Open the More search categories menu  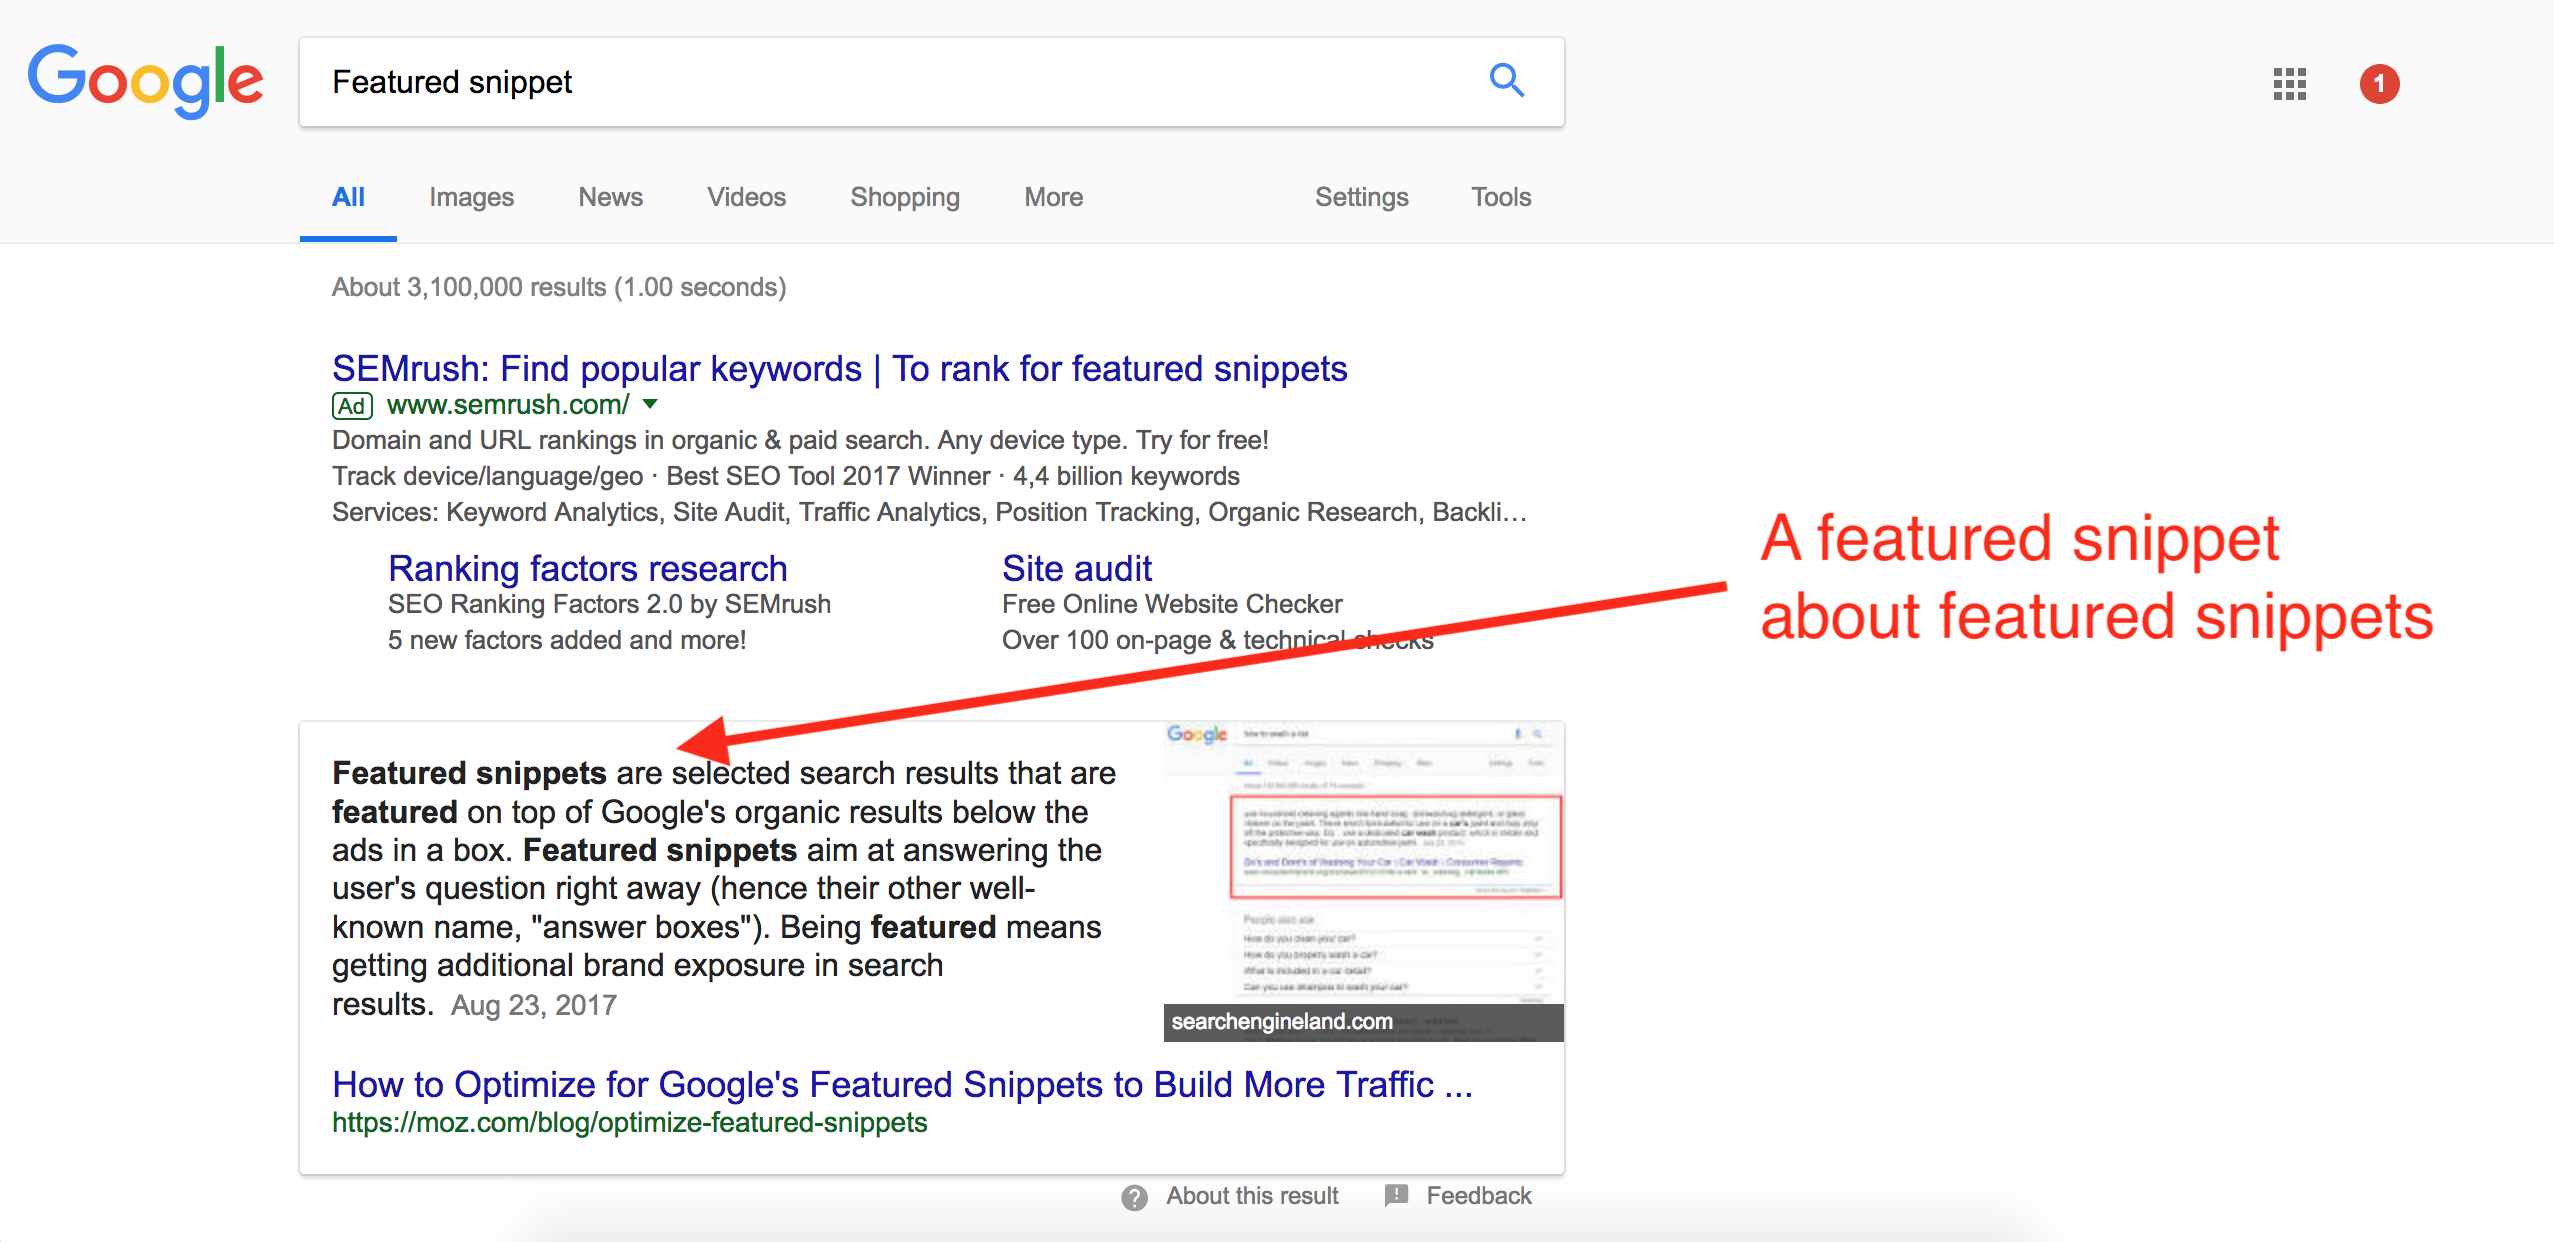click(x=1053, y=197)
